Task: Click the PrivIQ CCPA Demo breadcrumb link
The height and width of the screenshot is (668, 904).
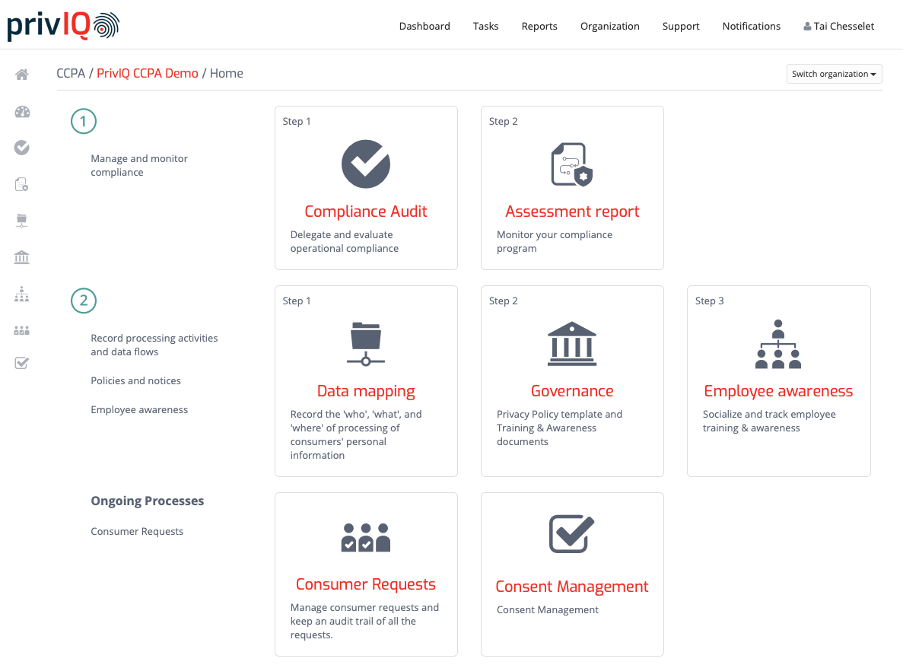Action: tap(148, 74)
